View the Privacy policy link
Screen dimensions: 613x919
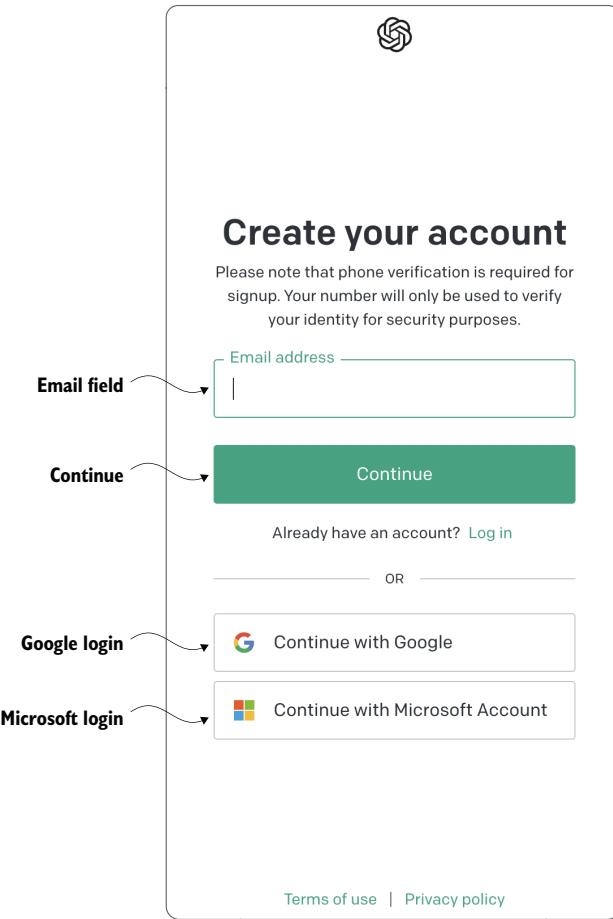click(x=454, y=899)
